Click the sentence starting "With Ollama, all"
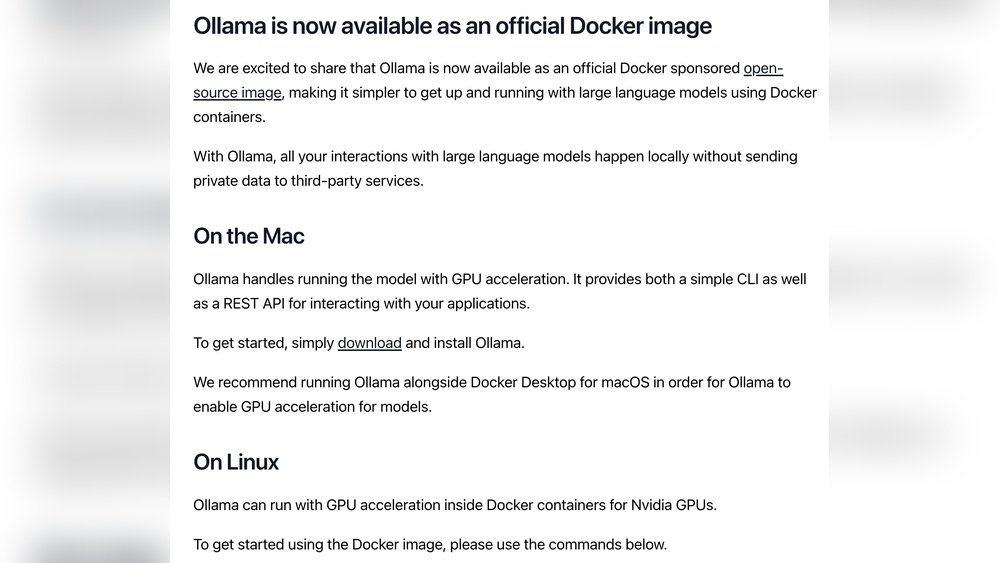 [481, 156]
